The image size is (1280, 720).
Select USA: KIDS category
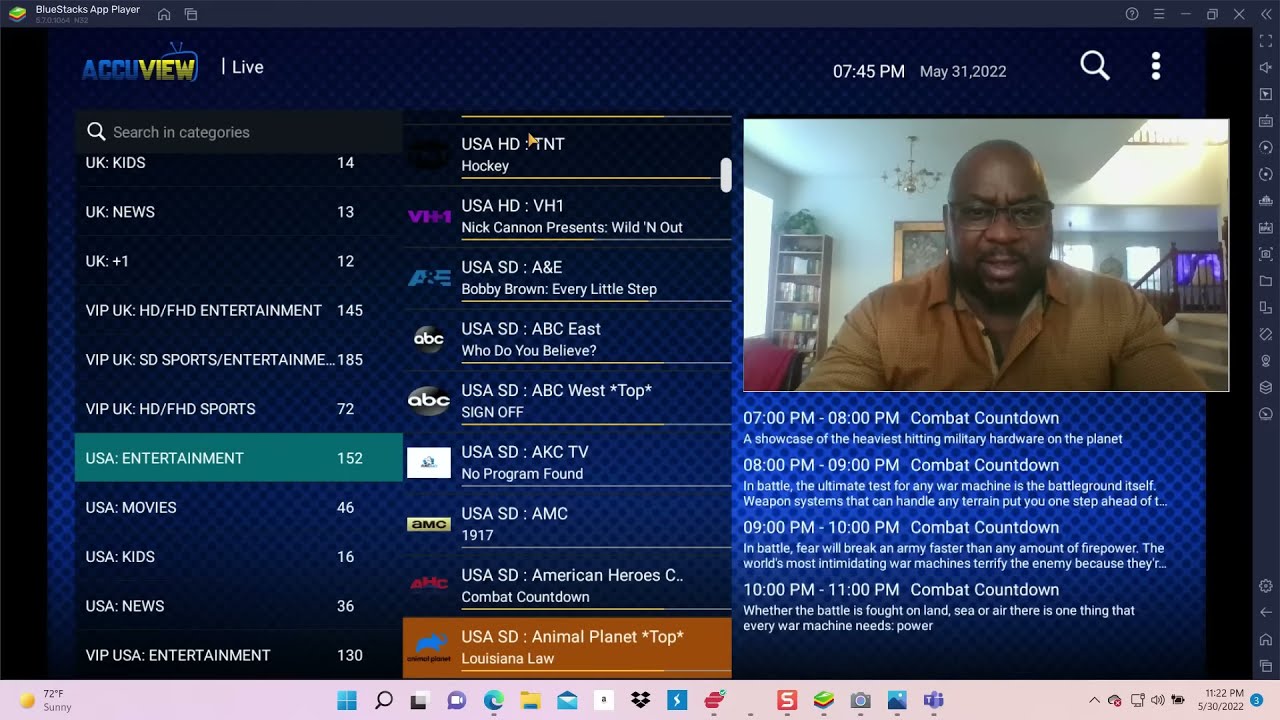[x=238, y=557]
